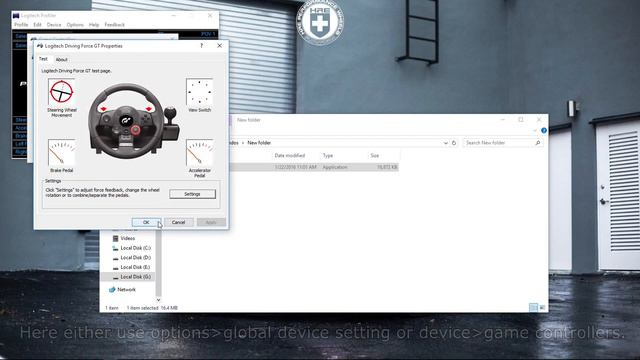The image size is (640, 360).
Task: Select Local Disk (E:) in Explorer sidebar
Action: coord(135,267)
